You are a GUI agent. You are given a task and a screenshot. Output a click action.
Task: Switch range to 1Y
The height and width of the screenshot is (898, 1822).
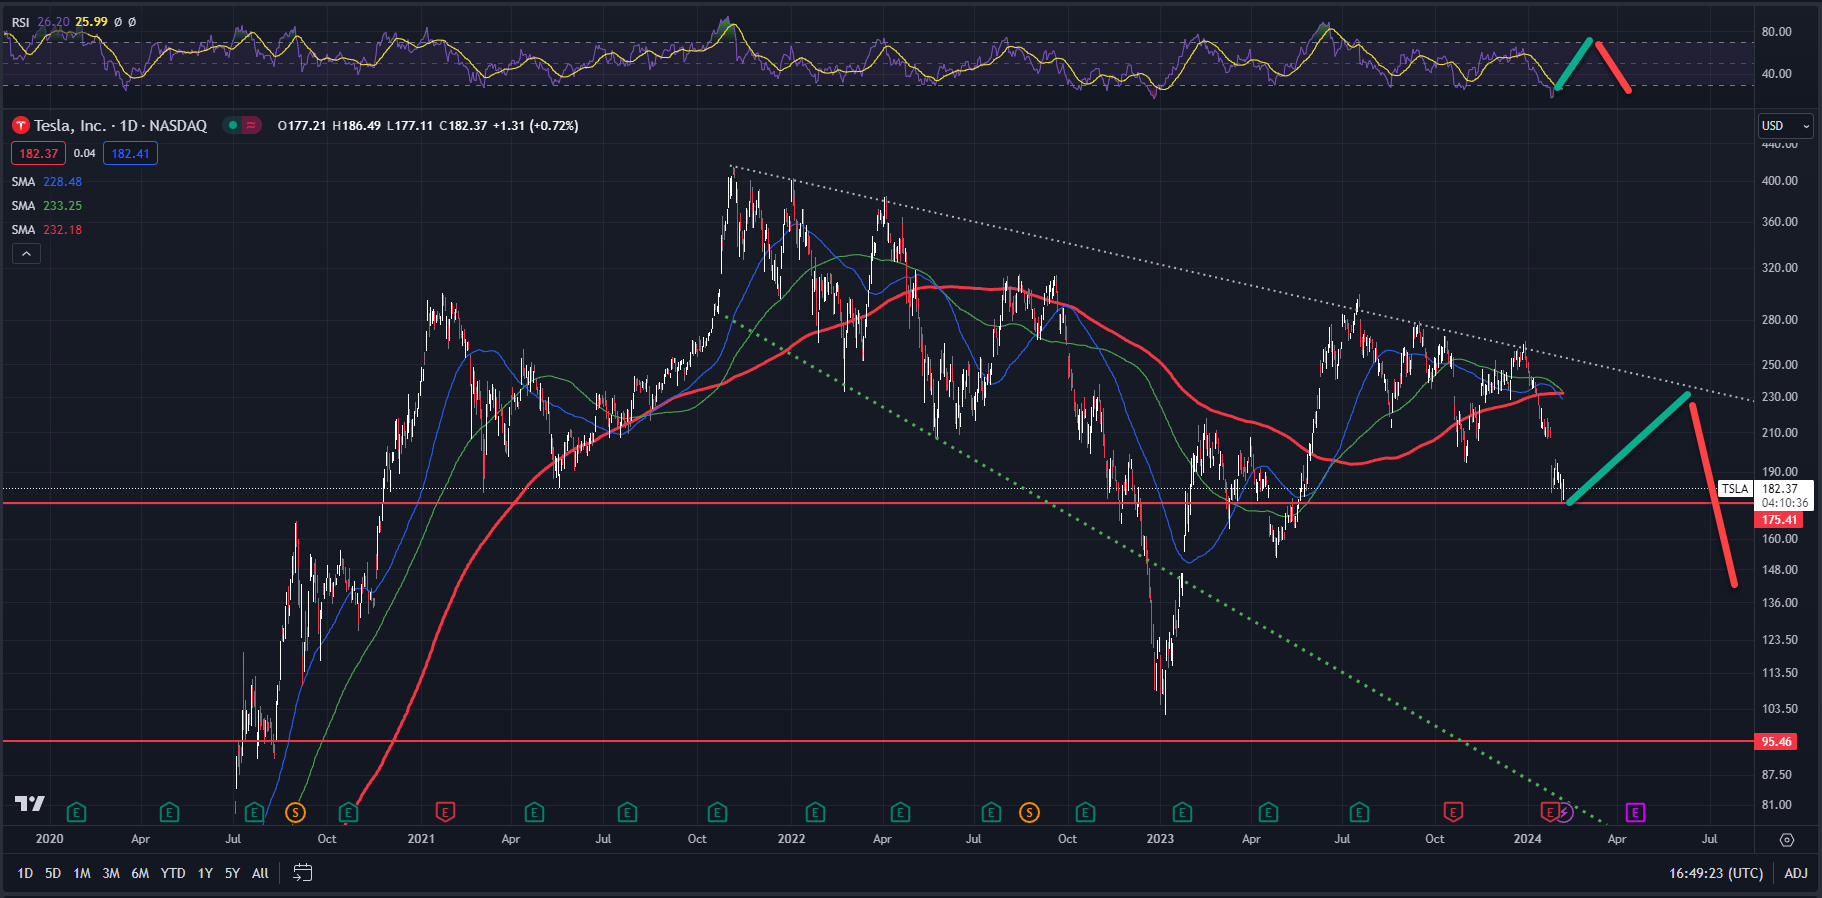click(x=205, y=873)
